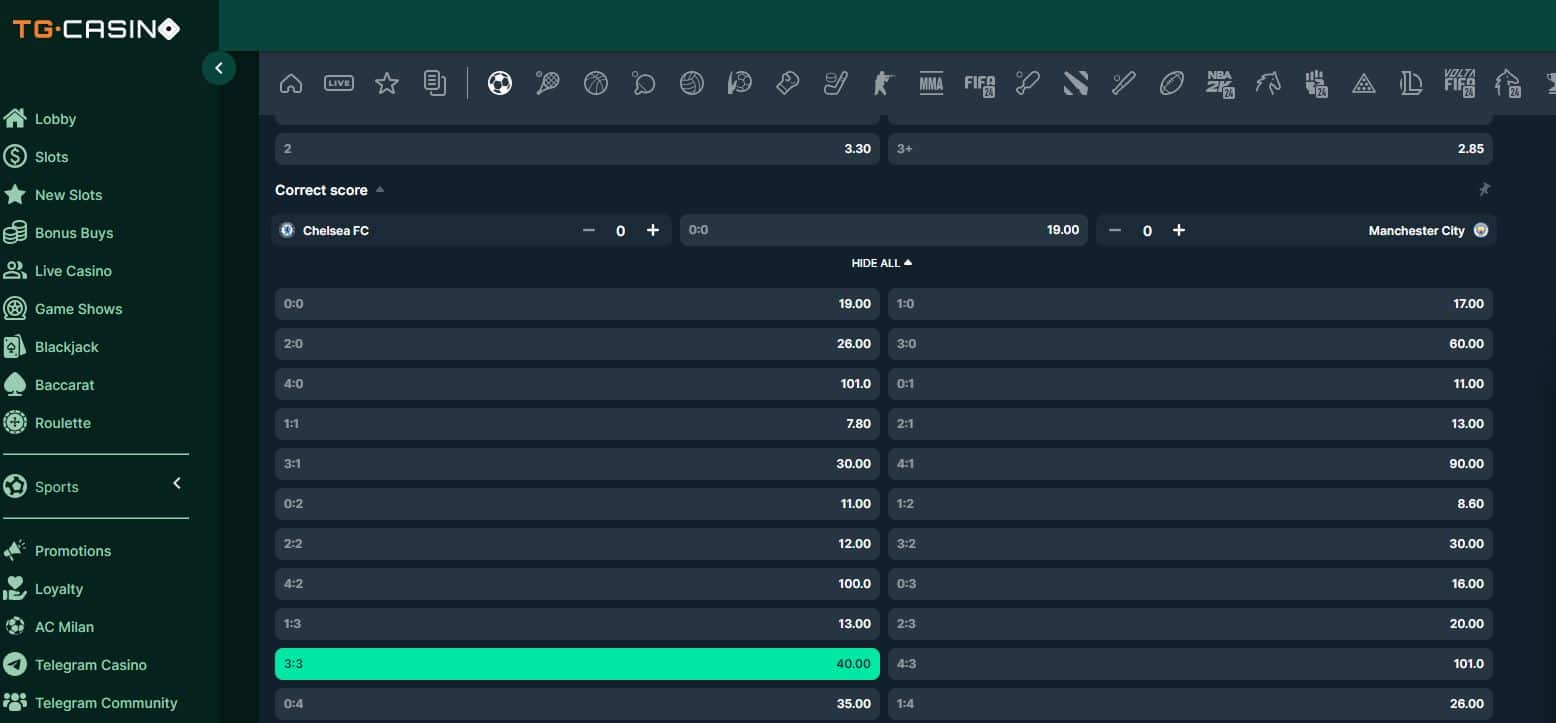Expand the Sports menu chevron
Image resolution: width=1556 pixels, height=723 pixels.
click(177, 484)
